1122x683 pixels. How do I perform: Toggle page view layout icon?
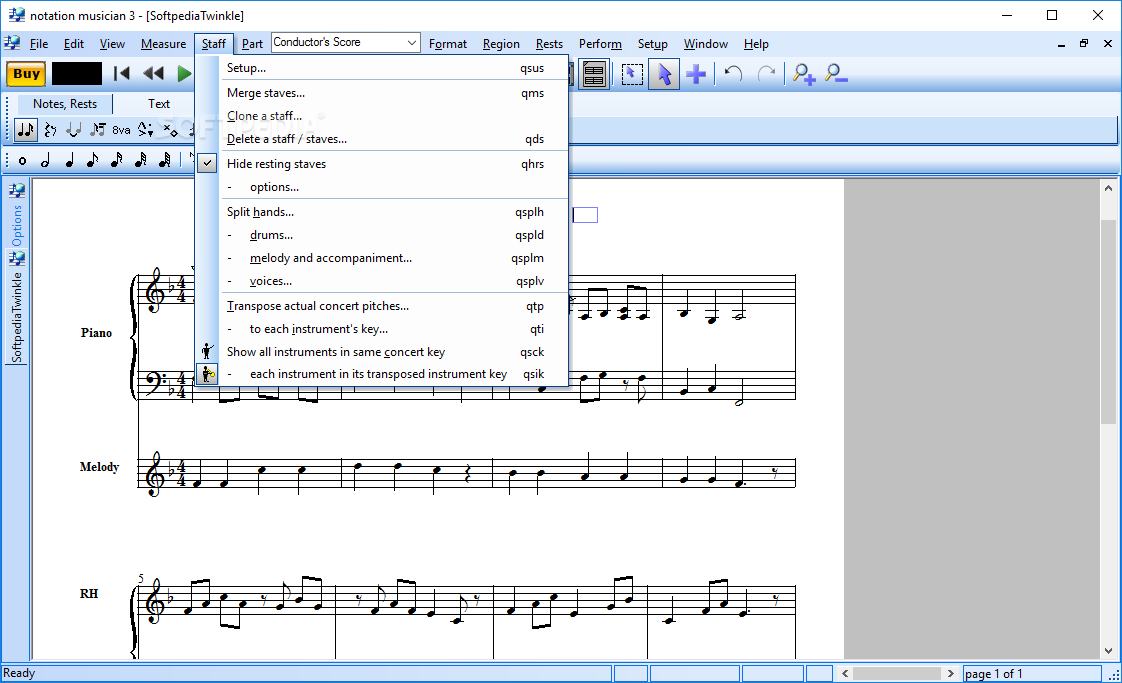[594, 74]
